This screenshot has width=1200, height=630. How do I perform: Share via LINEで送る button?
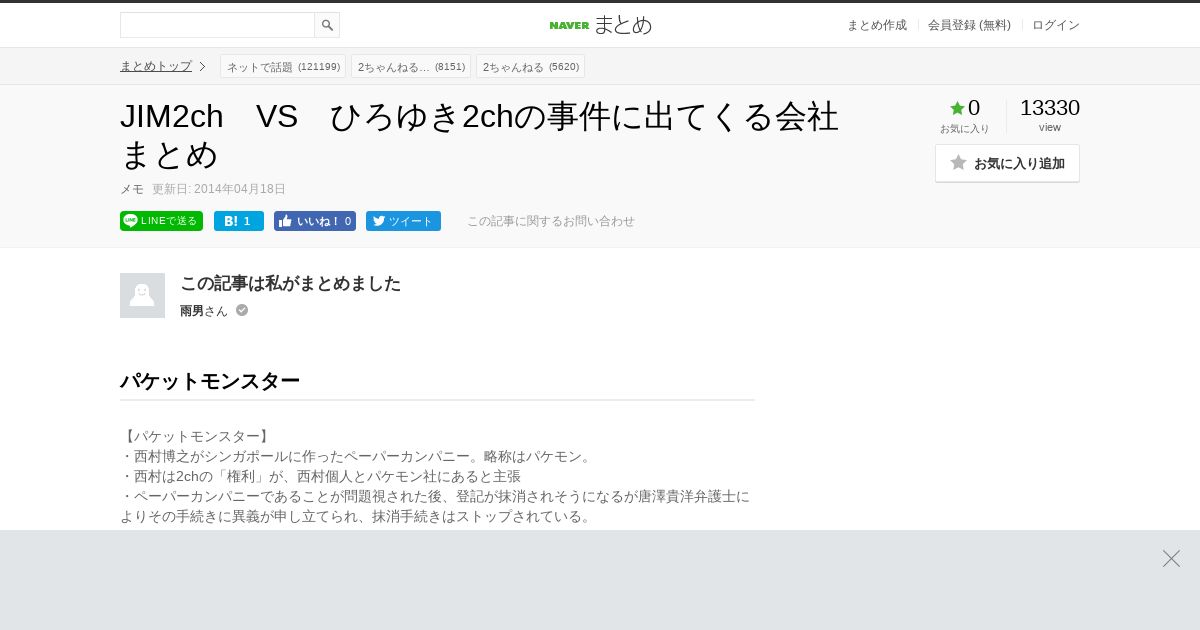click(x=161, y=221)
